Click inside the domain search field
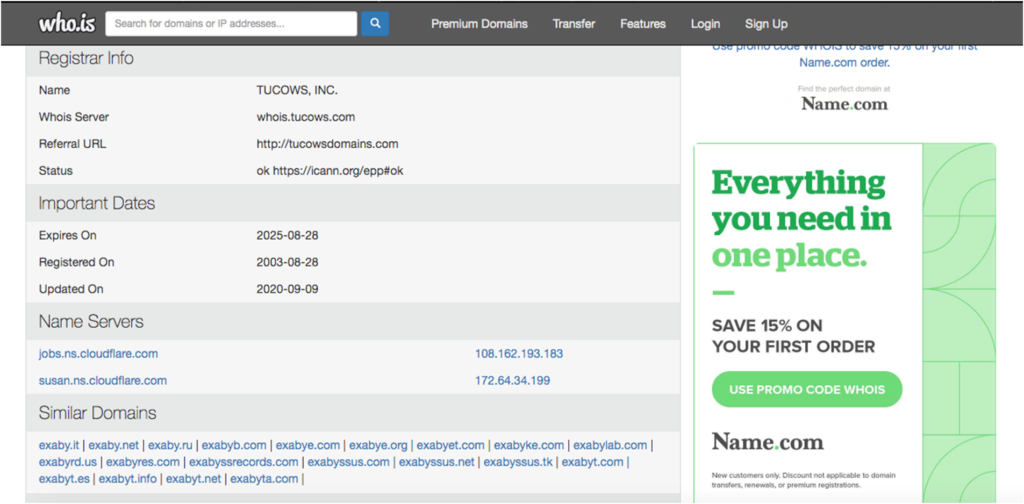 click(231, 23)
